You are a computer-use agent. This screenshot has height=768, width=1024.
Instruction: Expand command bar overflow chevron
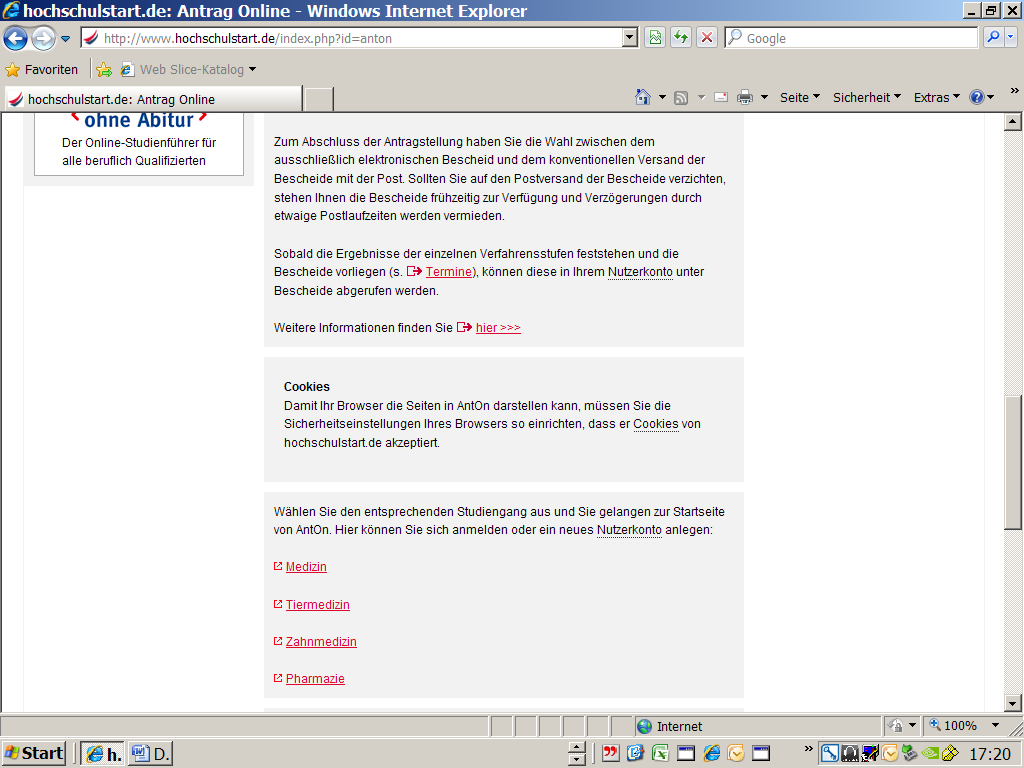tap(1014, 91)
